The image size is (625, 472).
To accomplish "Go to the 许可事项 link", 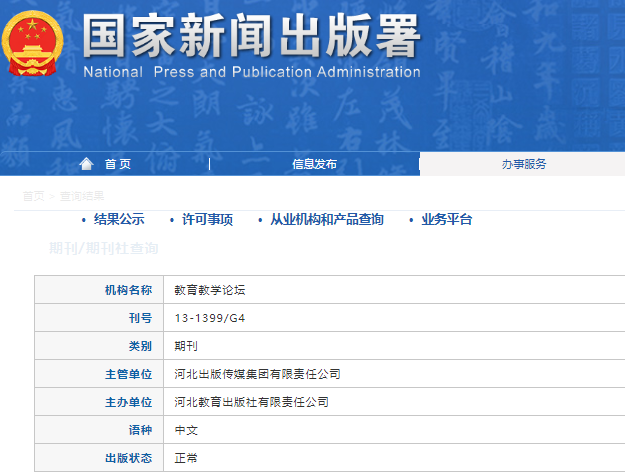I will (207, 220).
